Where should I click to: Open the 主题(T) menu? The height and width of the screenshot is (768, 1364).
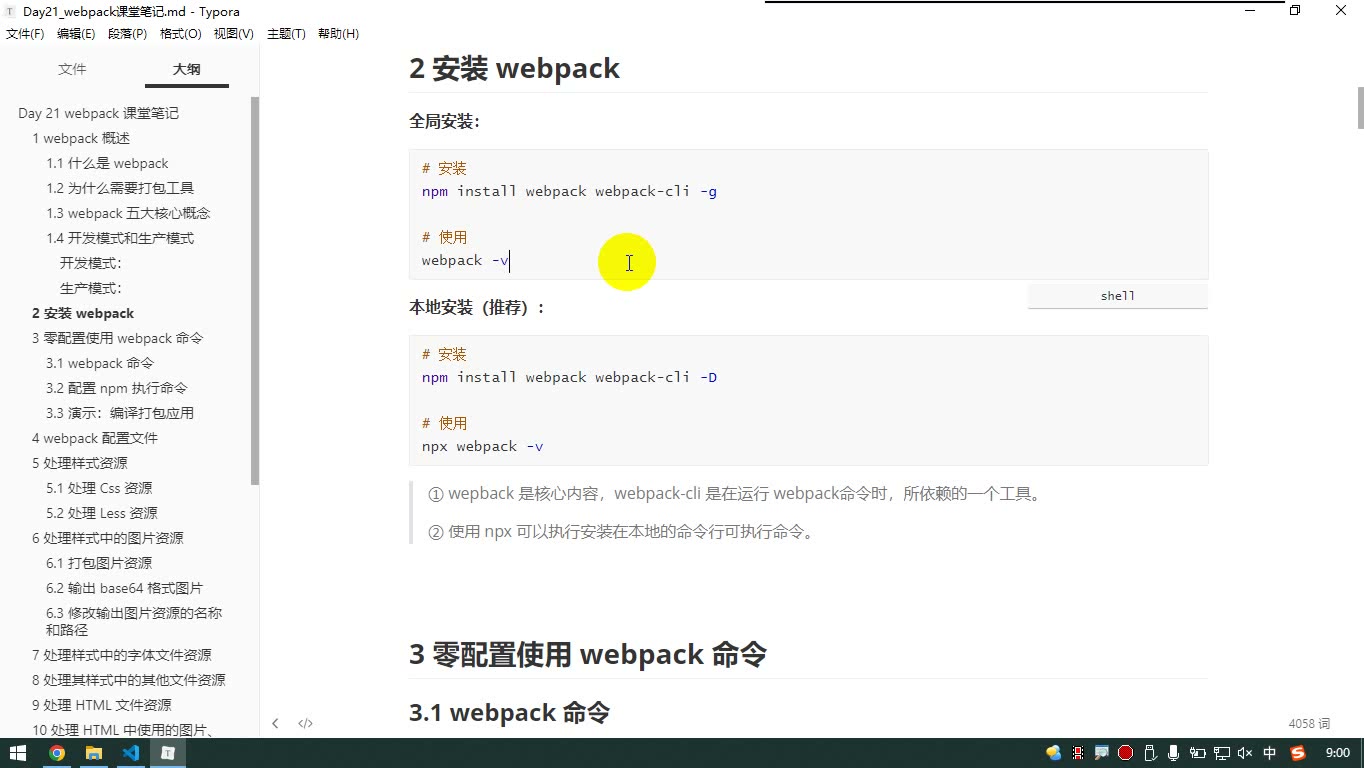click(286, 34)
